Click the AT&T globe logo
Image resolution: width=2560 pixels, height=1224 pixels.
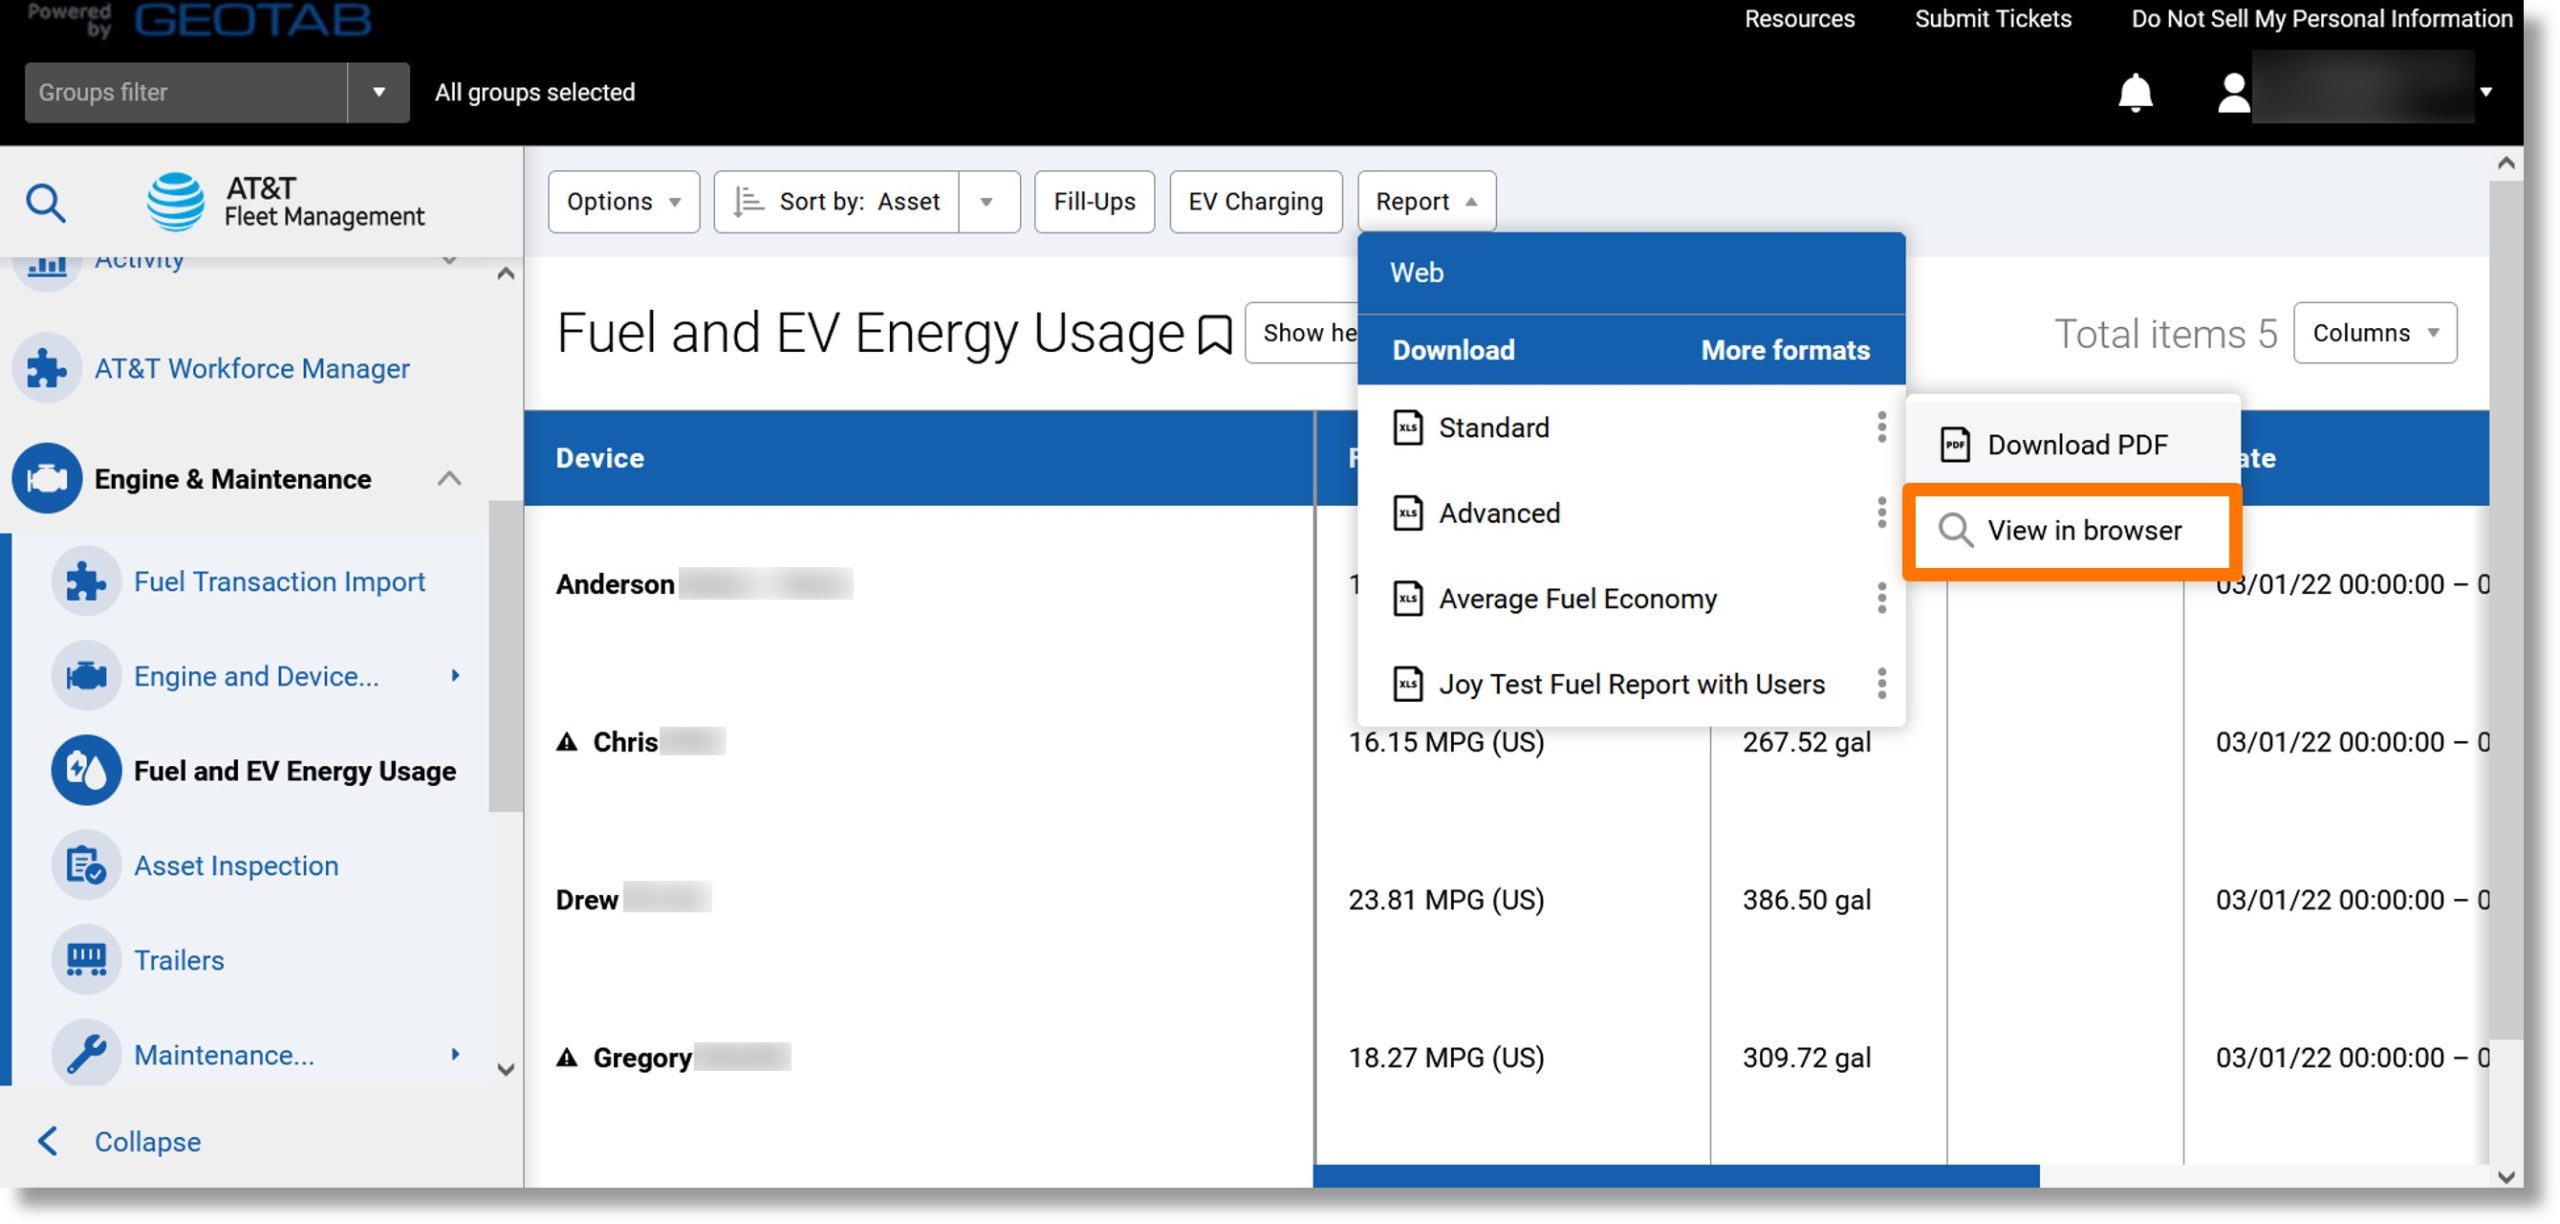click(175, 202)
